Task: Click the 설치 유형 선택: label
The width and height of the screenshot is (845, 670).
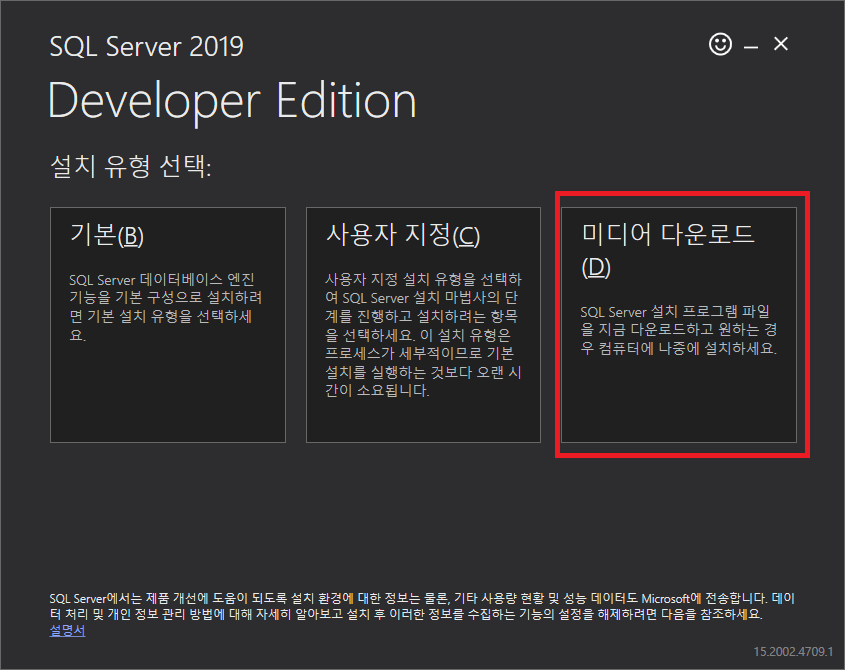Action: click(x=130, y=166)
